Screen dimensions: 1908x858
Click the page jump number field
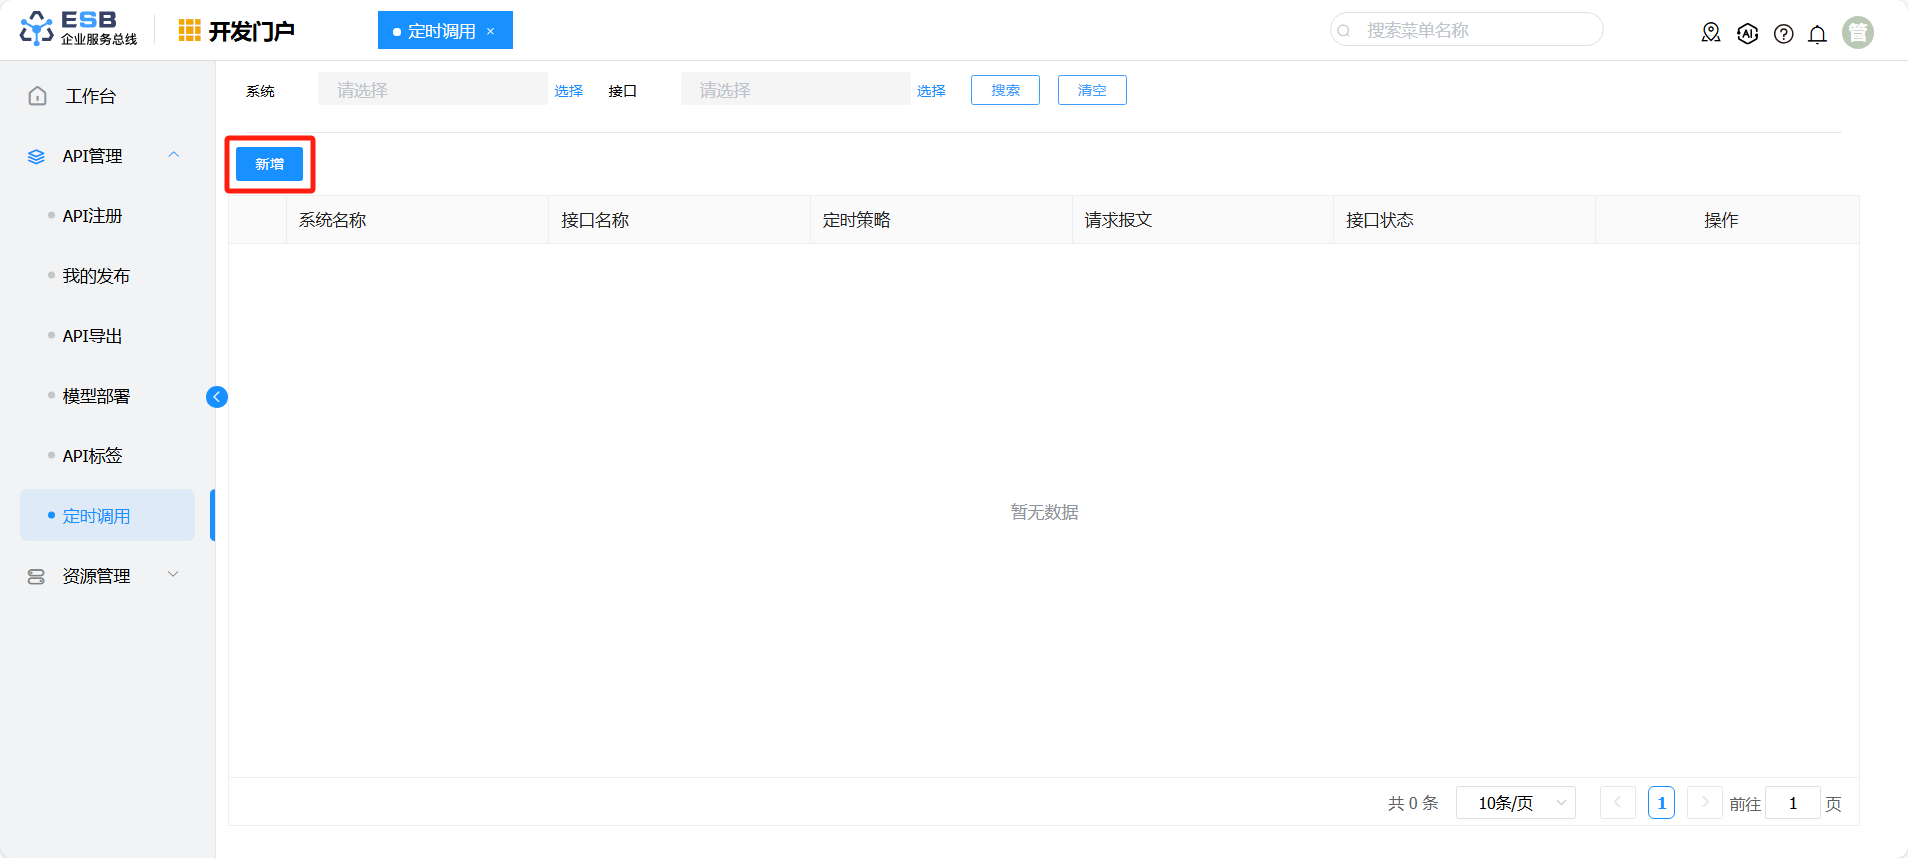[x=1792, y=803]
